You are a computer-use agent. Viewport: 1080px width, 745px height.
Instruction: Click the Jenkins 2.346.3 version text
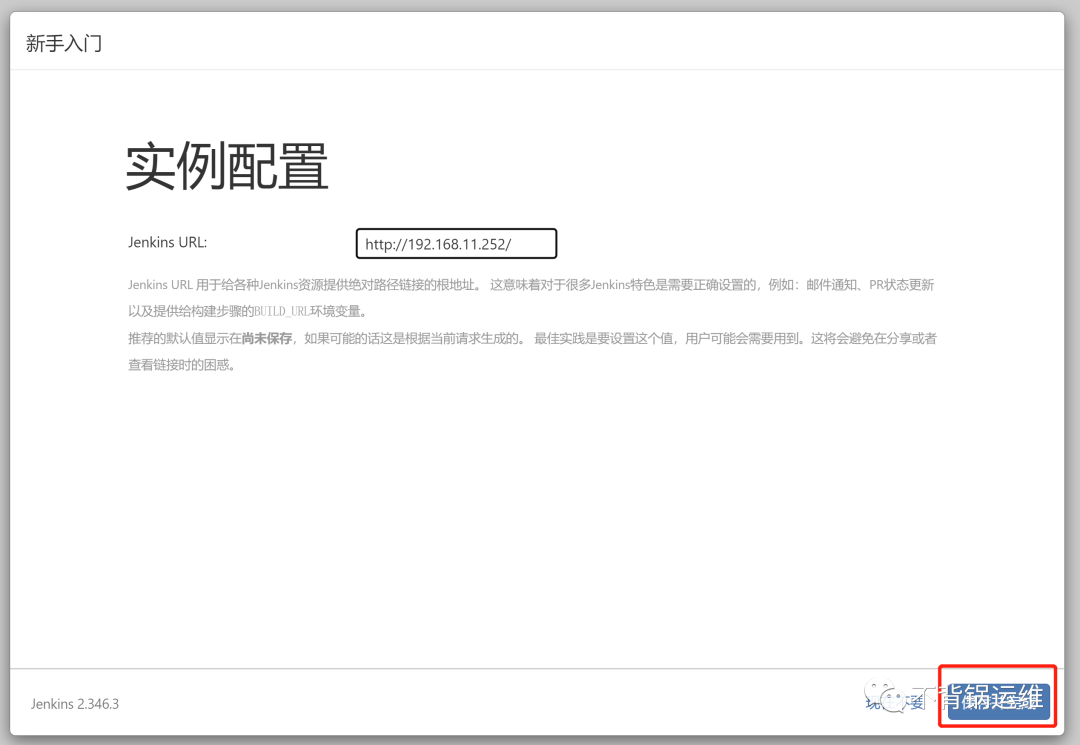74,704
